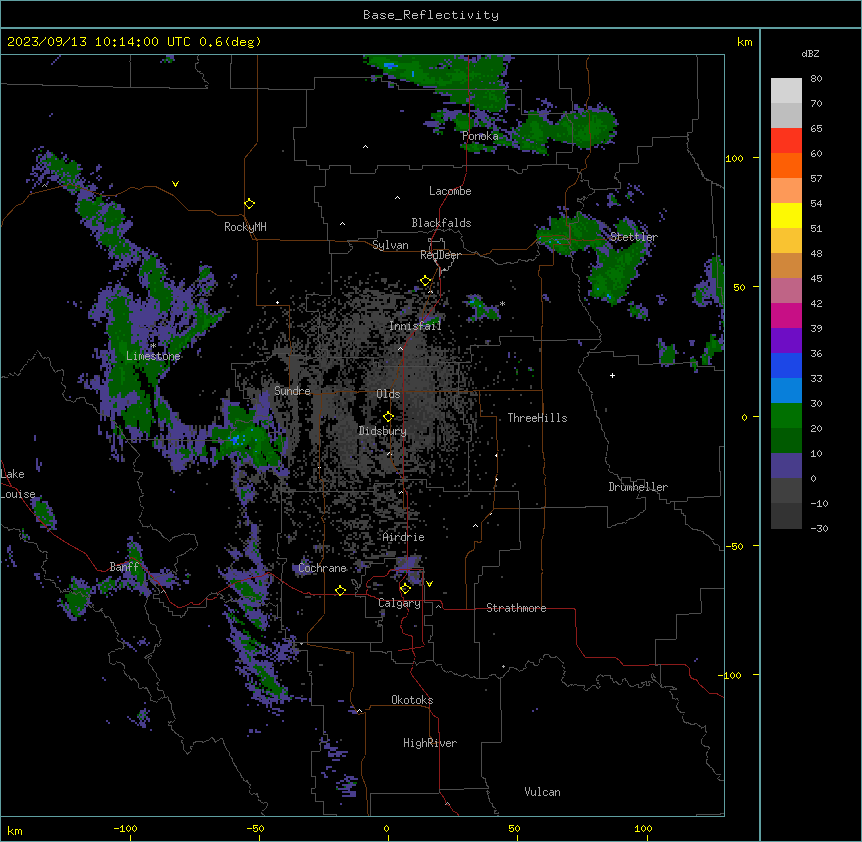Select the light gray 80-70 dBZ legend swatch
This screenshot has height=842, width=862.
tap(786, 91)
